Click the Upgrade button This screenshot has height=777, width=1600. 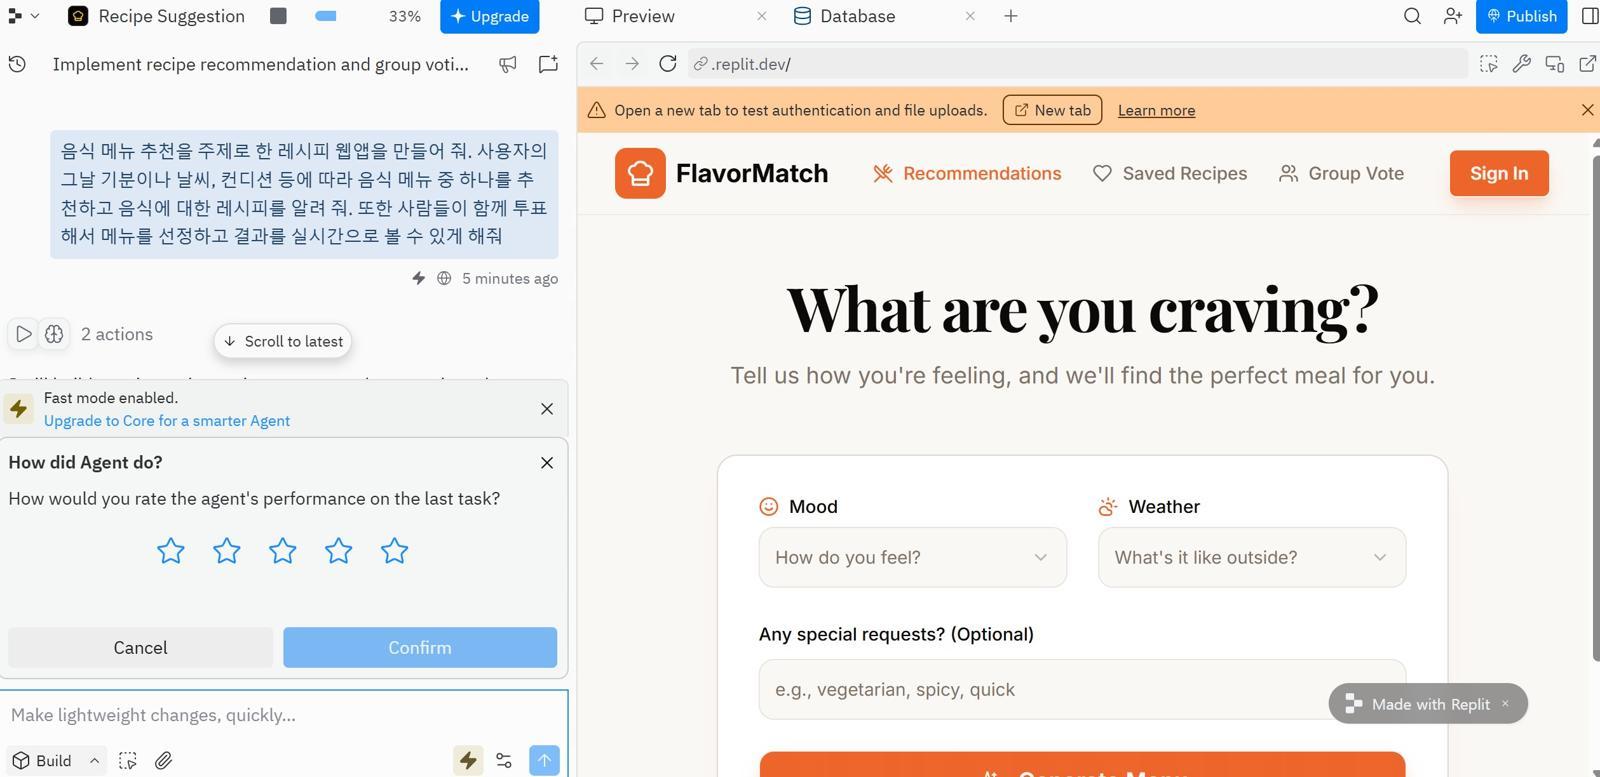490,16
